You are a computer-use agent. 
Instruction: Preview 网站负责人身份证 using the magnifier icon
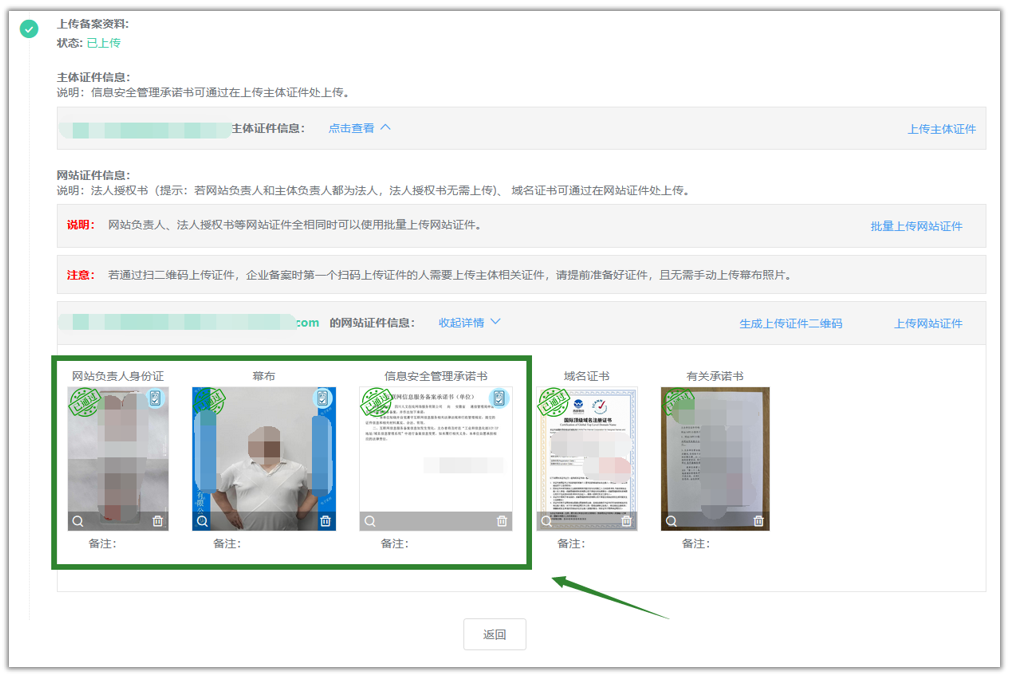pyautogui.click(x=78, y=520)
